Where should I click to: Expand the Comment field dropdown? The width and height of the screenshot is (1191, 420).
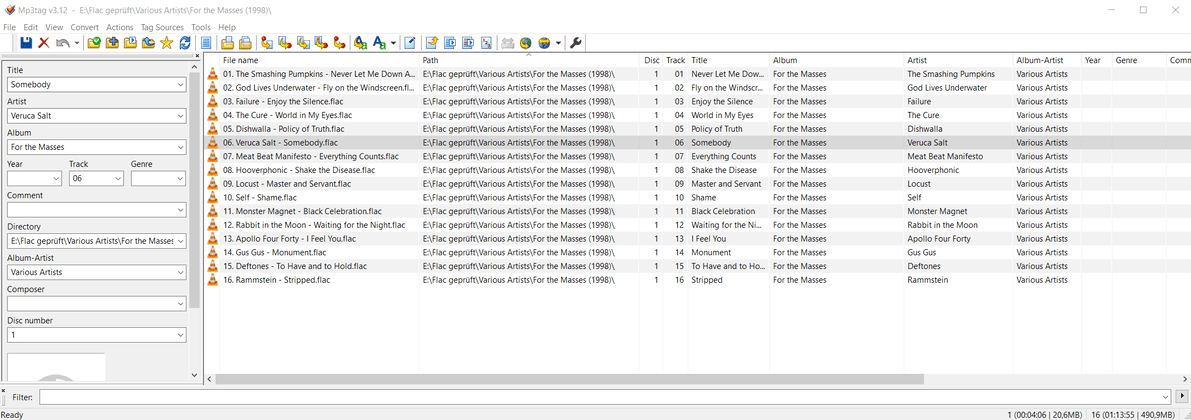point(180,210)
